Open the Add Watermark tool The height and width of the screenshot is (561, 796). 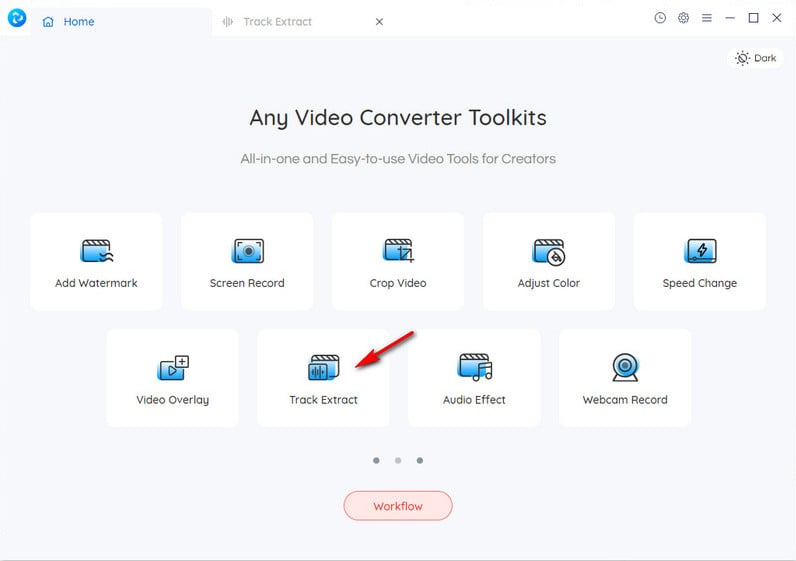pyautogui.click(x=96, y=261)
